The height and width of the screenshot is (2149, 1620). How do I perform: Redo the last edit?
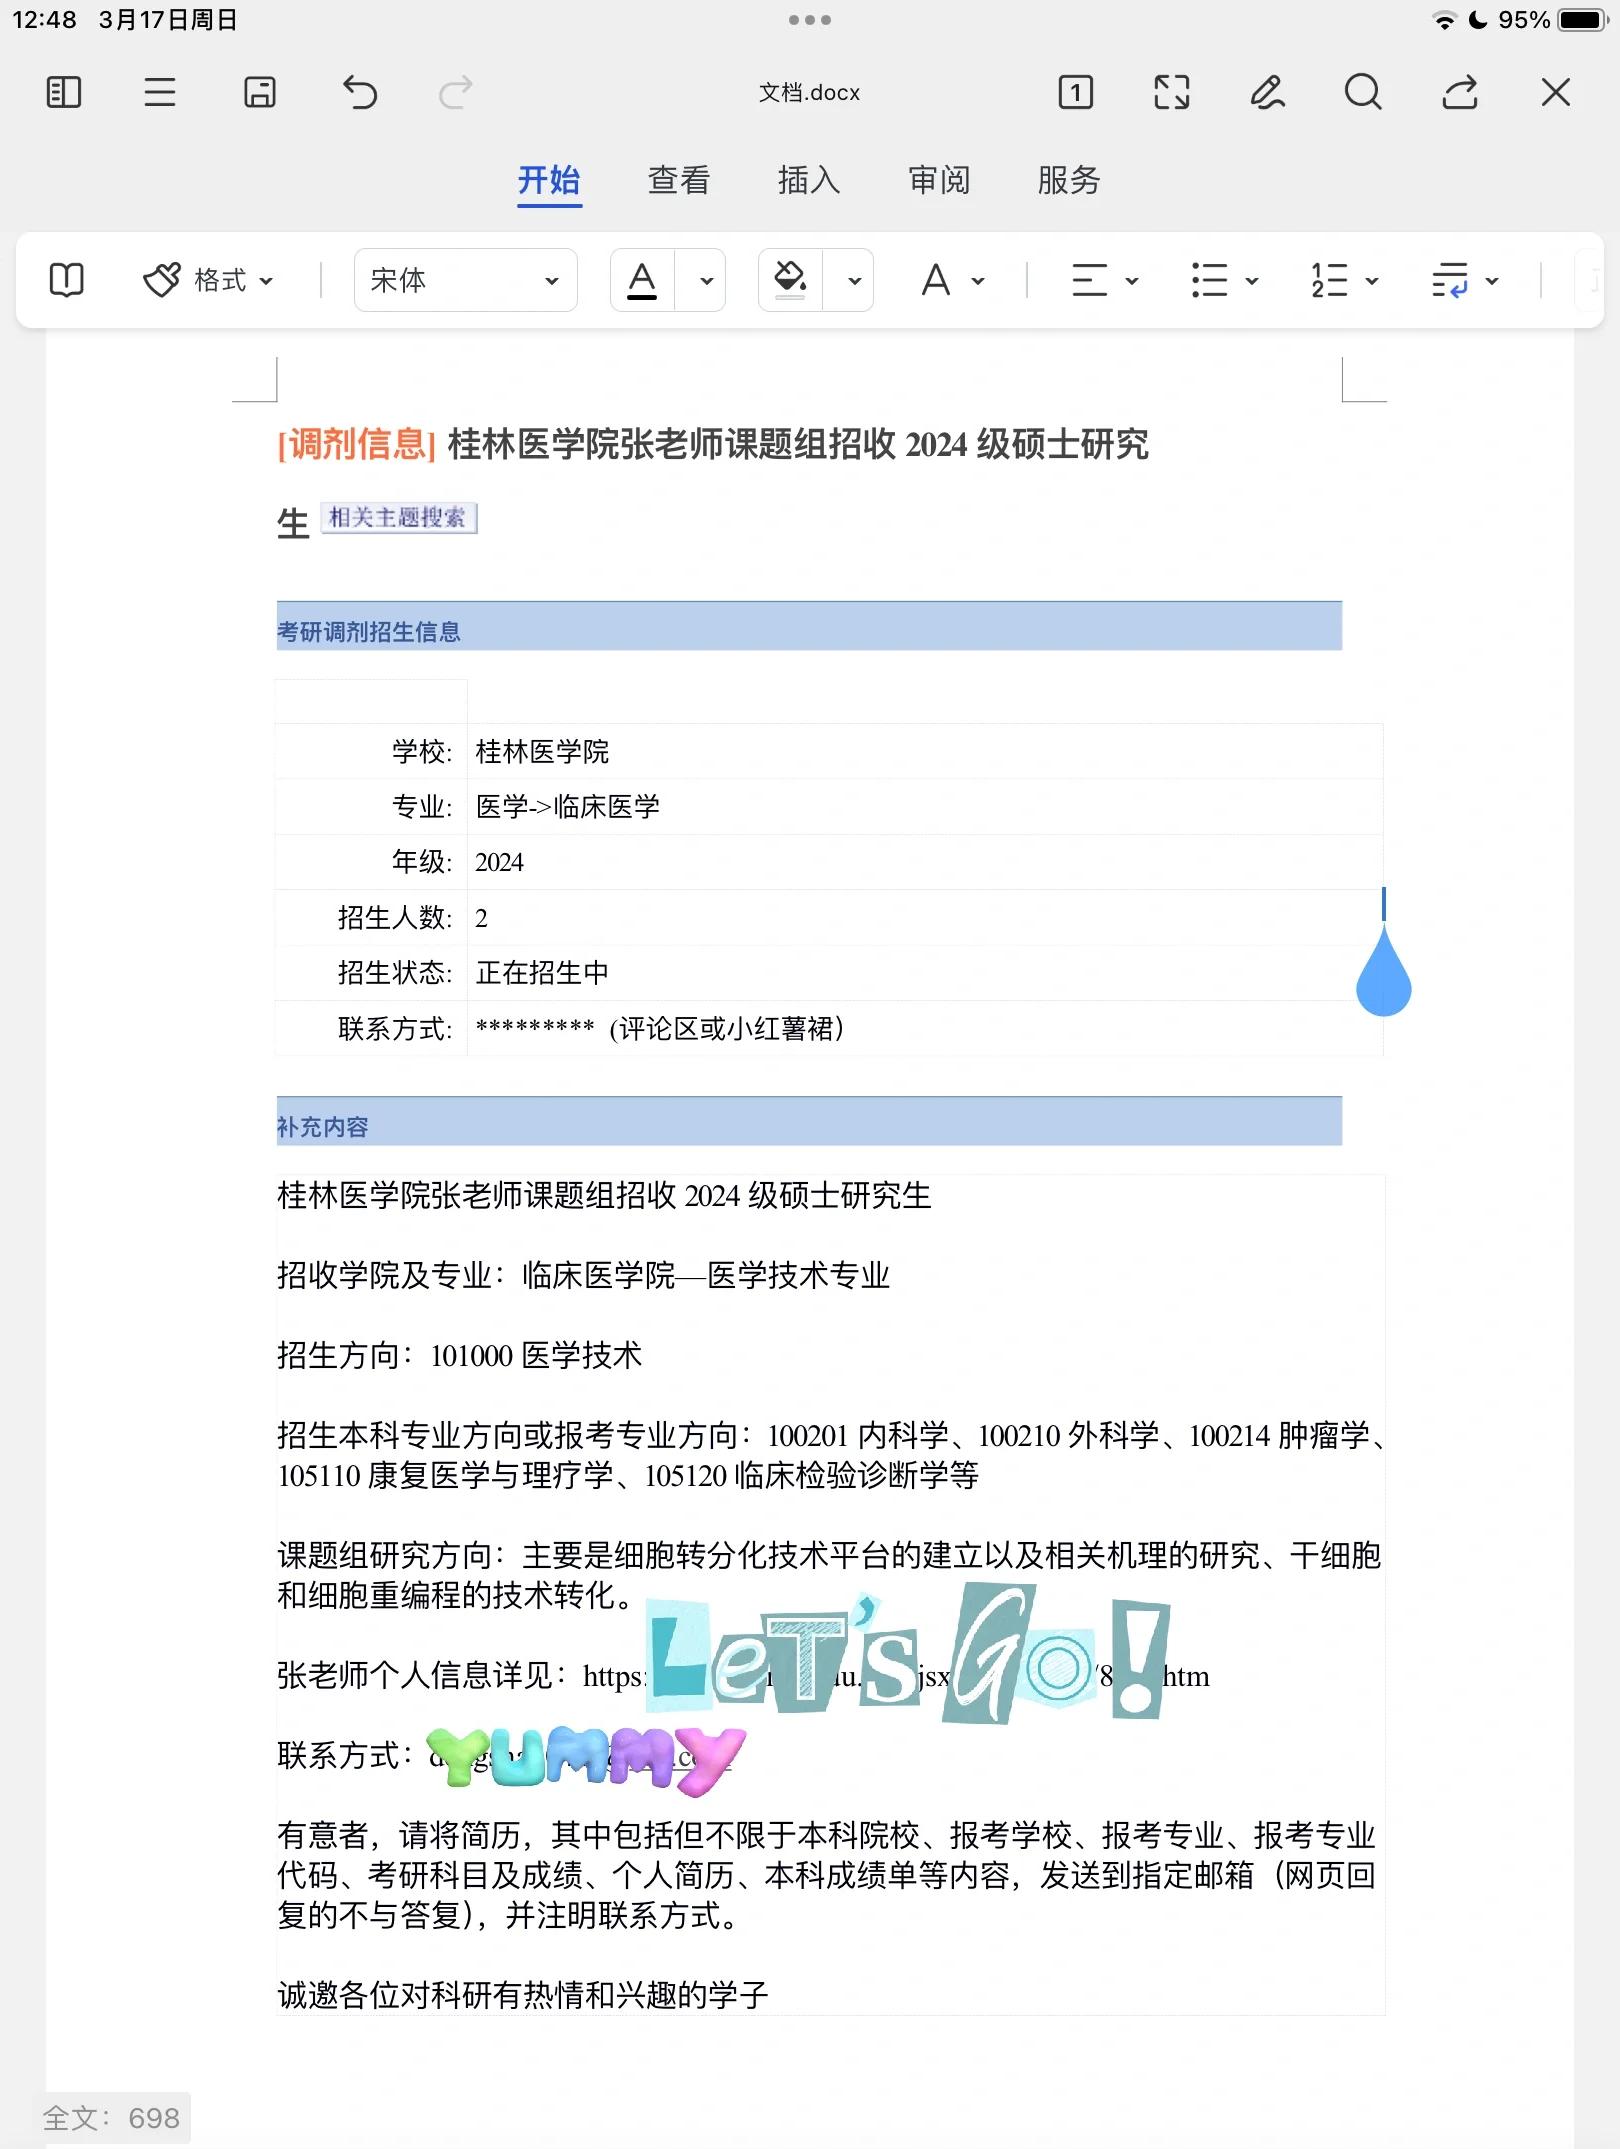[x=457, y=92]
